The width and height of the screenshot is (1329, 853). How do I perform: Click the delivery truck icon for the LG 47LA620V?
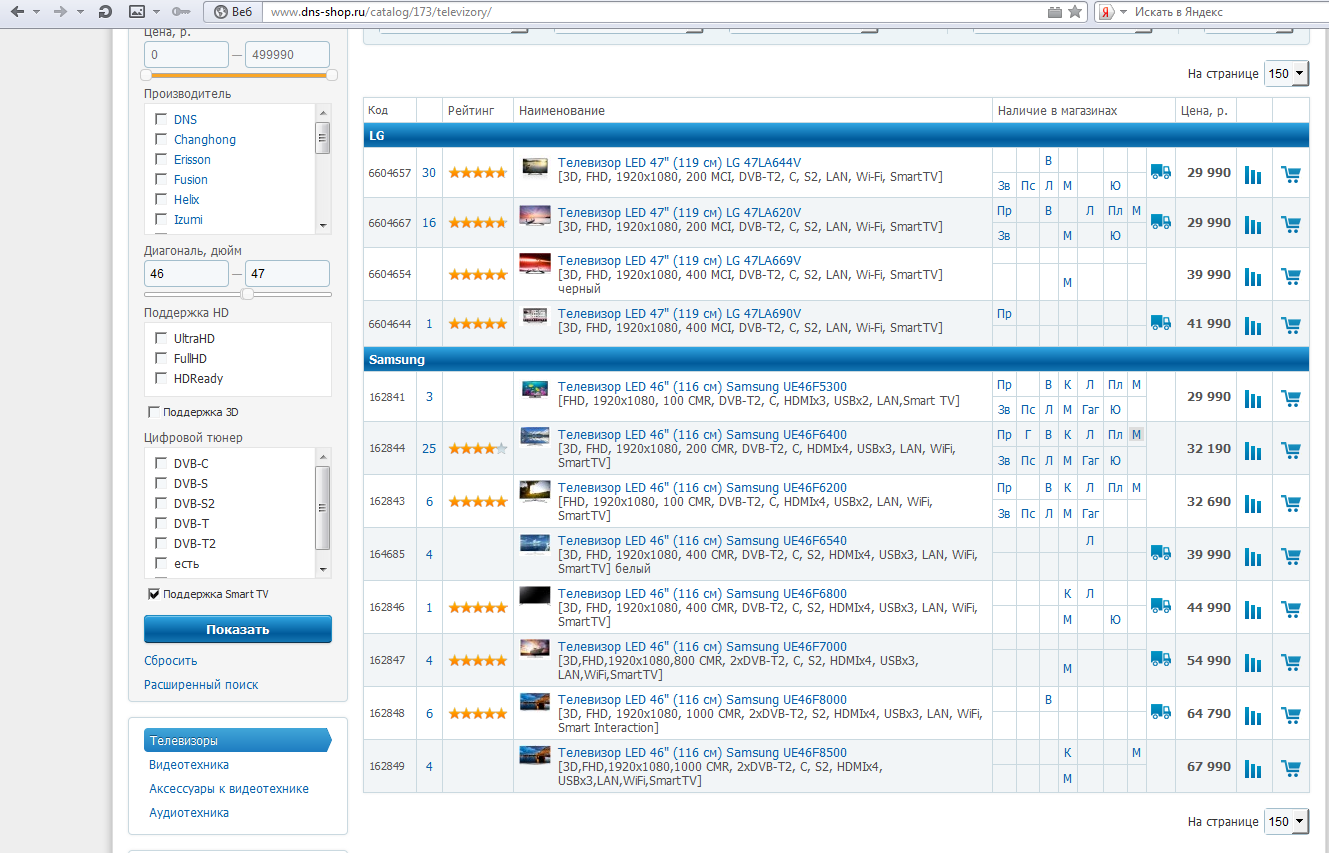1160,221
